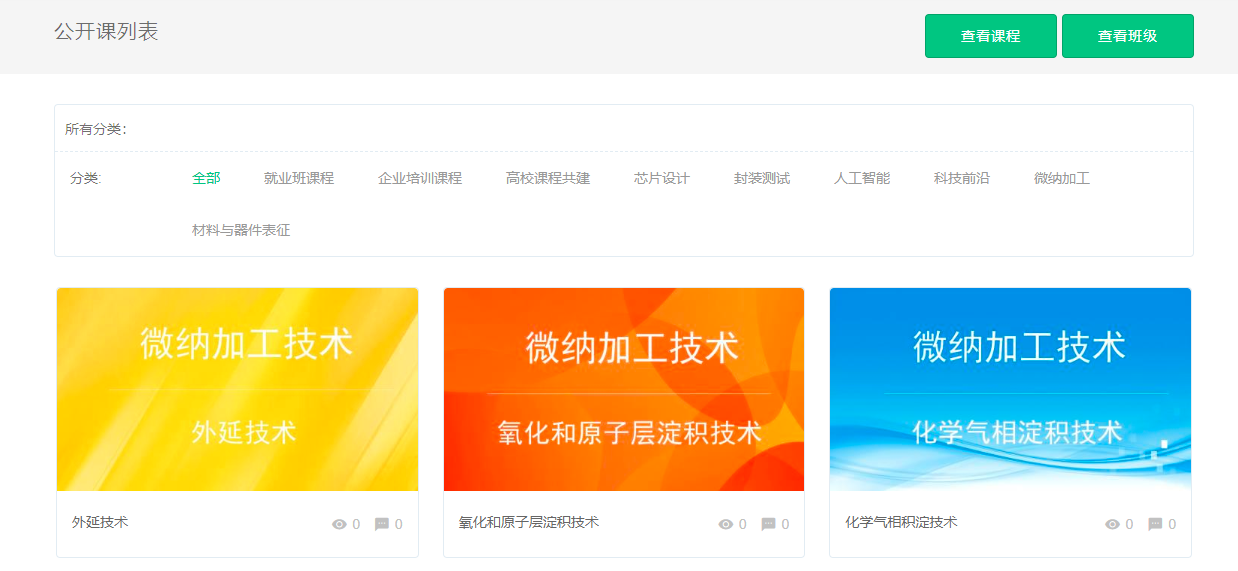Filter by 微纳加工 category
1238x571 pixels.
click(1062, 178)
